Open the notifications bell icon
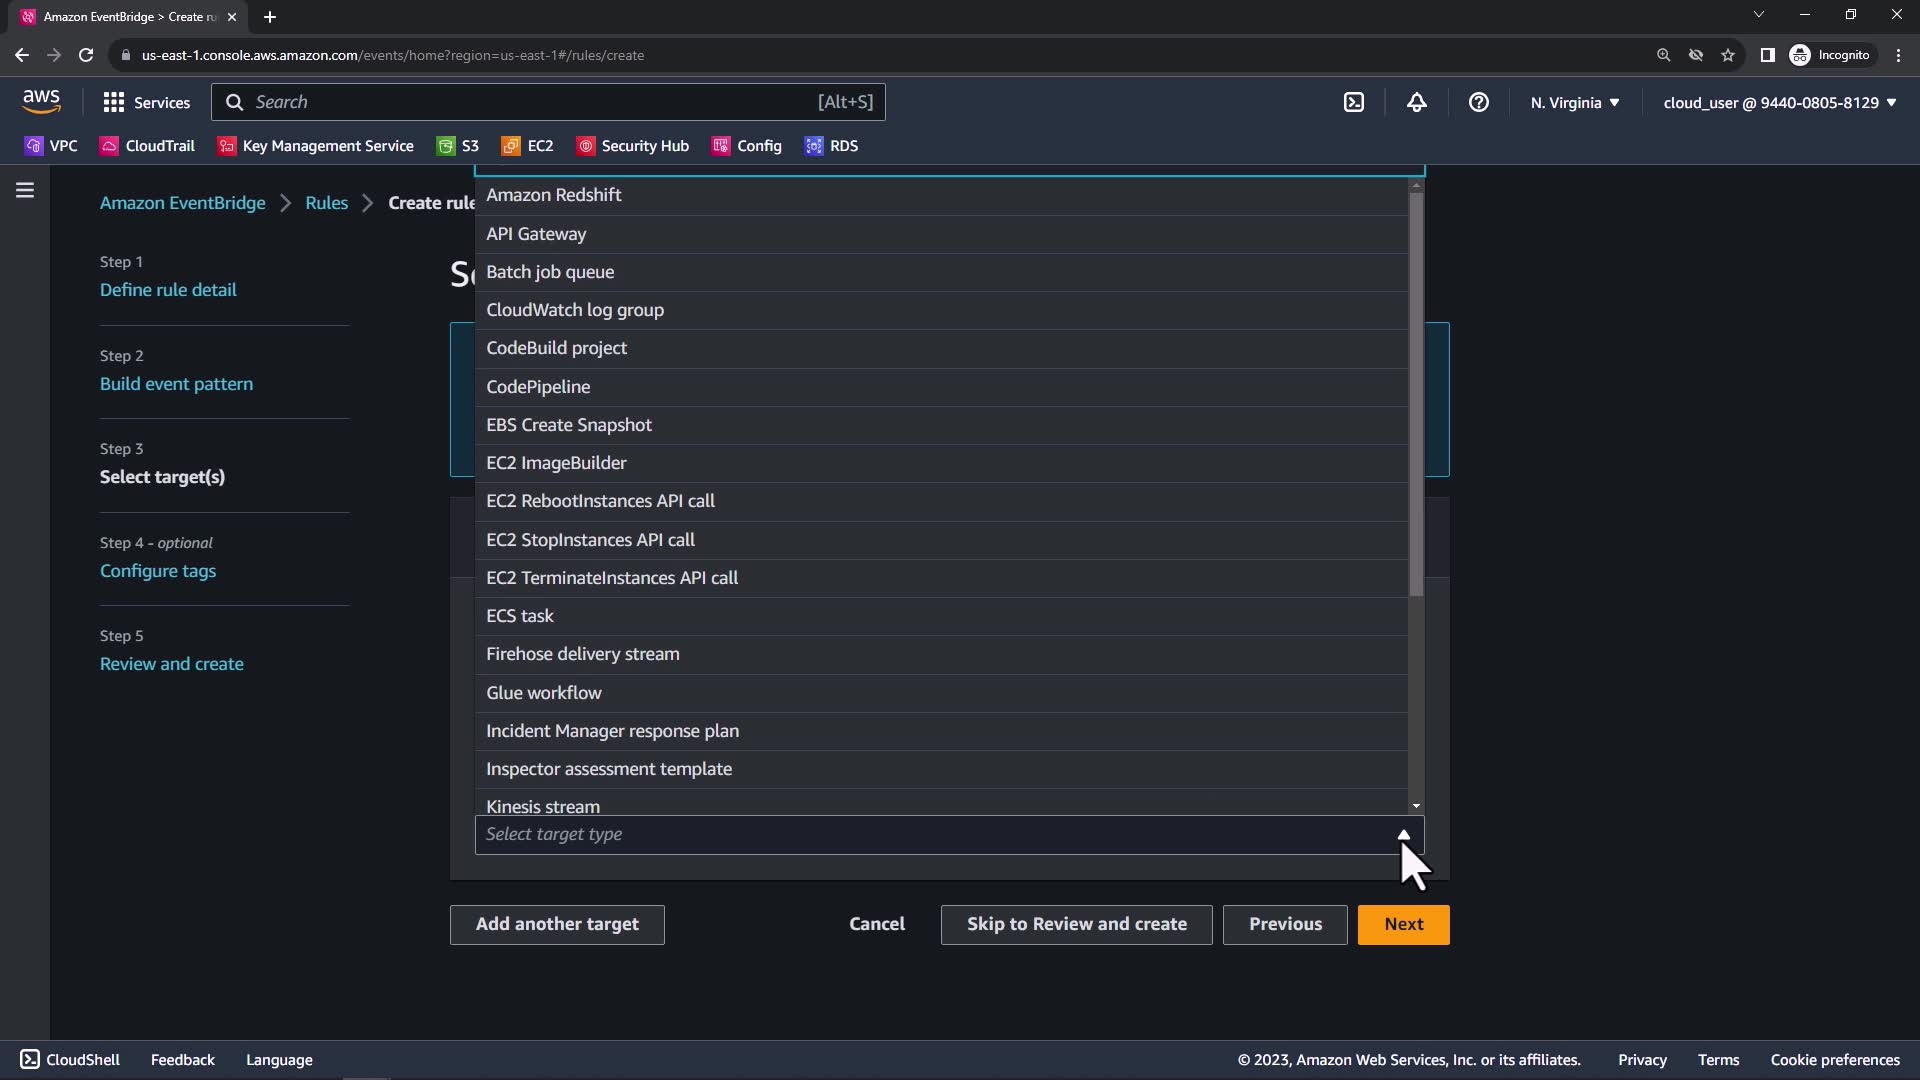 pyautogui.click(x=1416, y=102)
